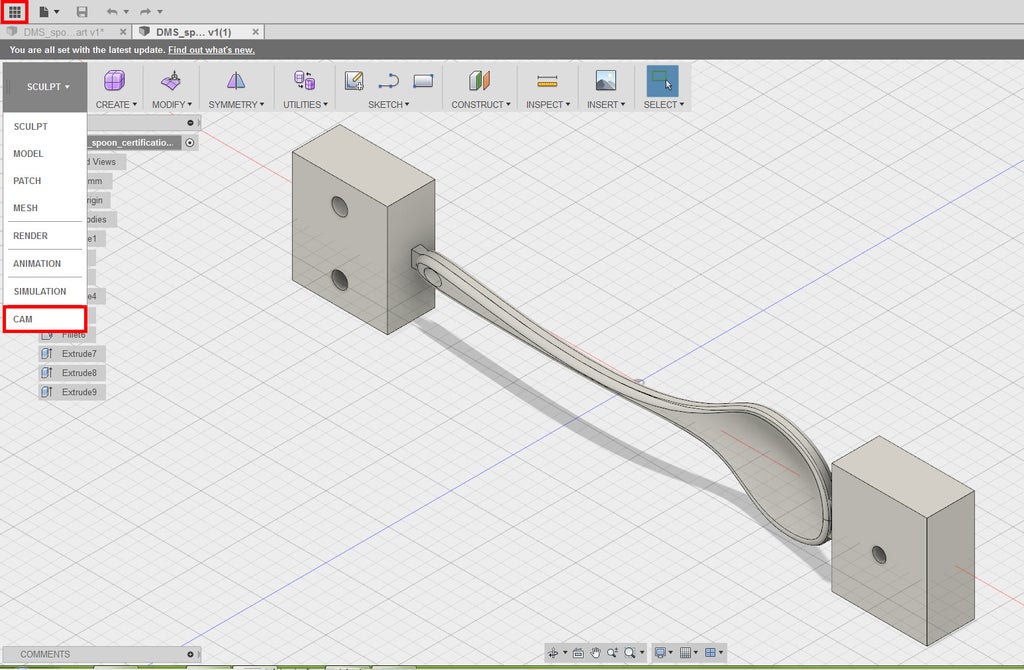Viewport: 1024px width, 670px height.
Task: Activate the spoon certification component radio button
Action: (190, 143)
